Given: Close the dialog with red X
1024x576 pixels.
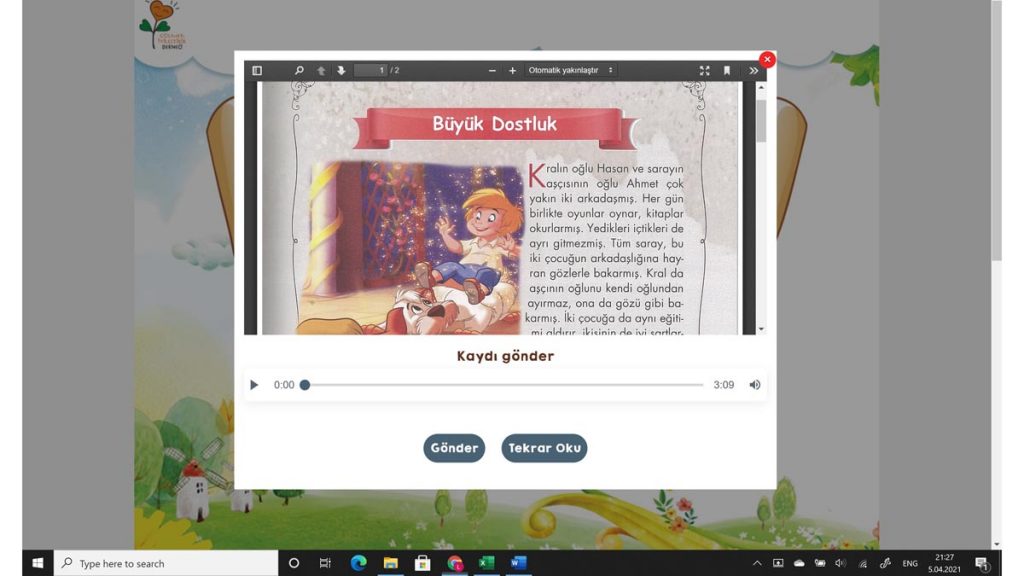Looking at the screenshot, I should click(767, 59).
